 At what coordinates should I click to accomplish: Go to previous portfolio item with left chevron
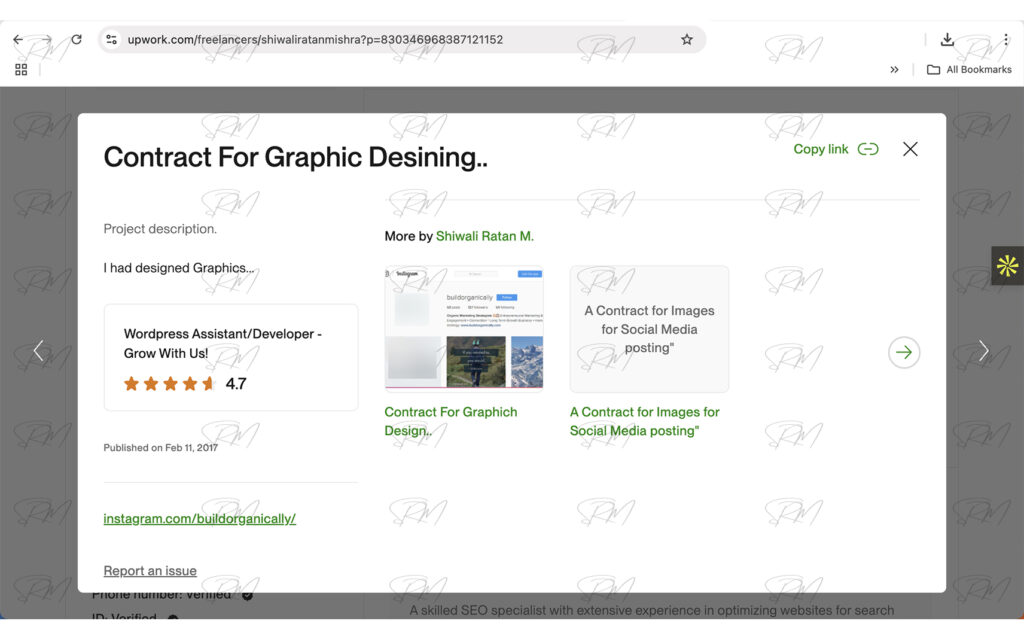(39, 351)
